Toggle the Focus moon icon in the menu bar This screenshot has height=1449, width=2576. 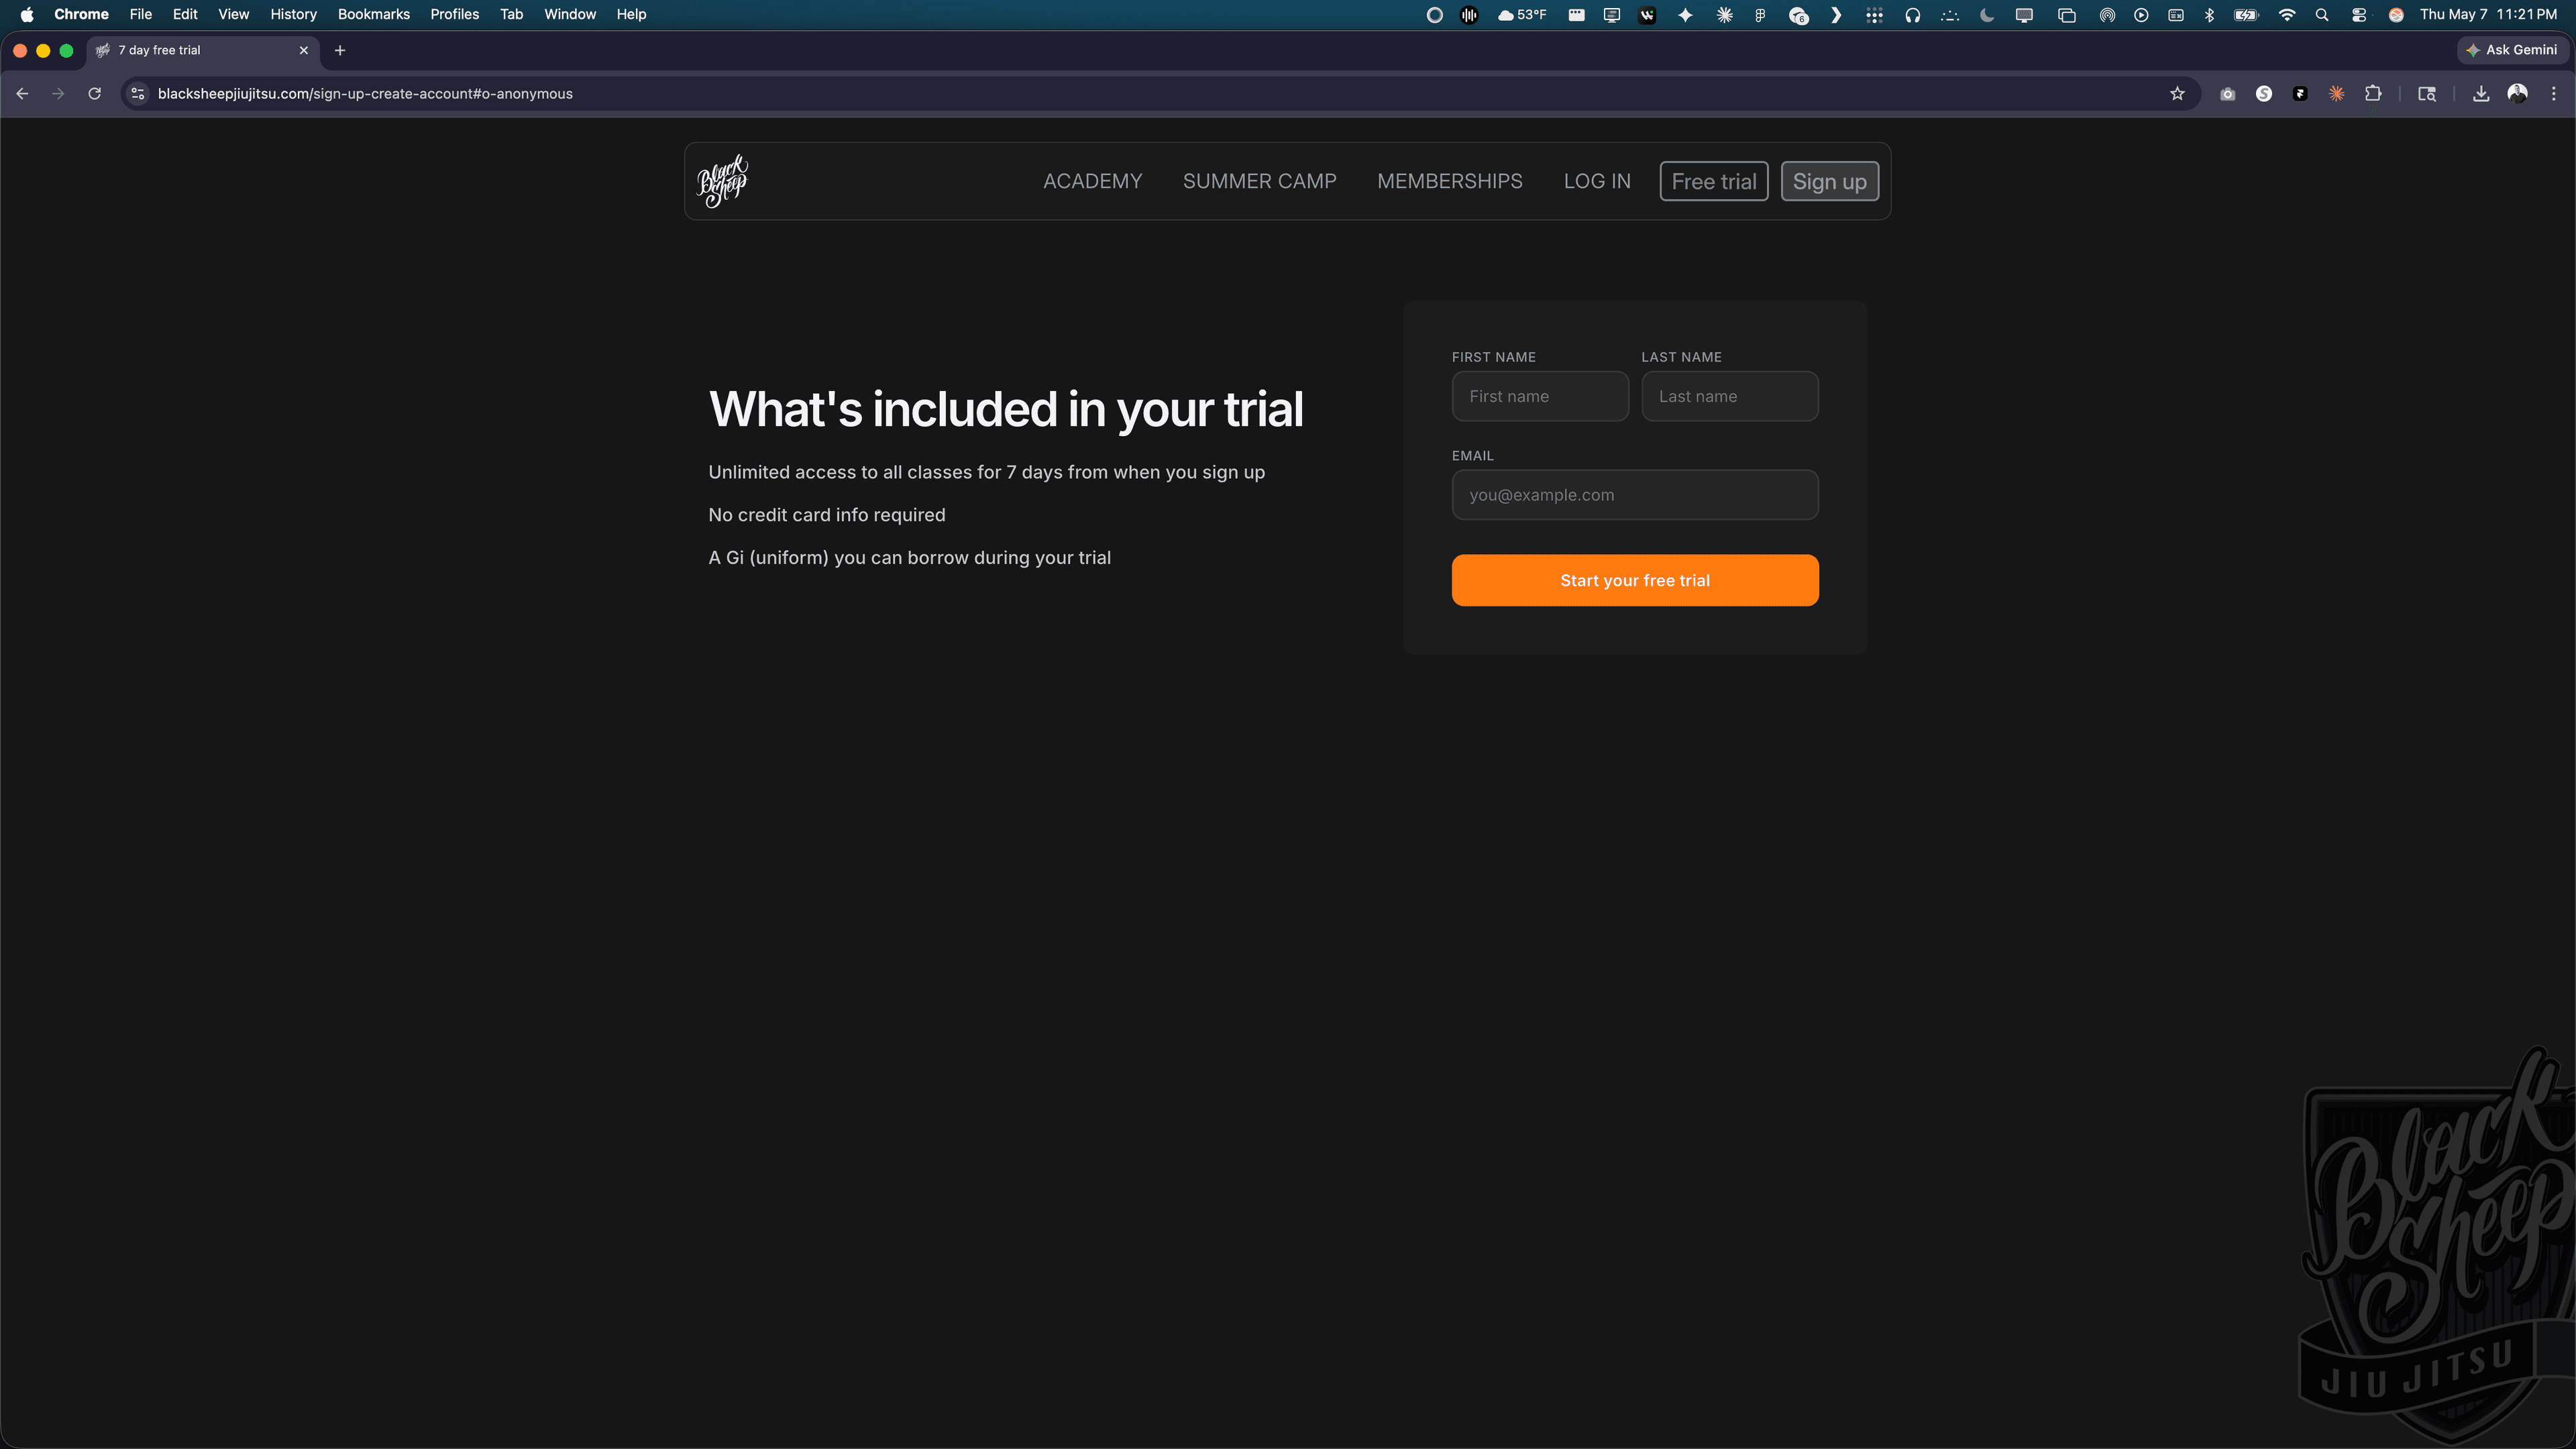(x=1987, y=15)
